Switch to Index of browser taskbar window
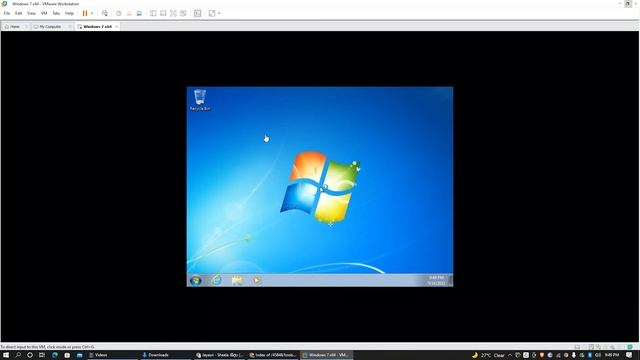 coord(273,355)
